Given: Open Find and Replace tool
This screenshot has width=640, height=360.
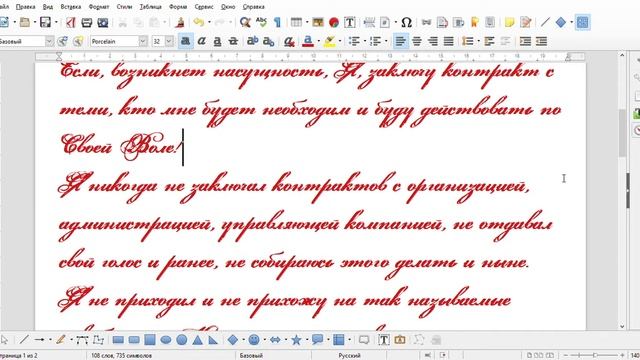Looking at the screenshot, I should (x=245, y=22).
